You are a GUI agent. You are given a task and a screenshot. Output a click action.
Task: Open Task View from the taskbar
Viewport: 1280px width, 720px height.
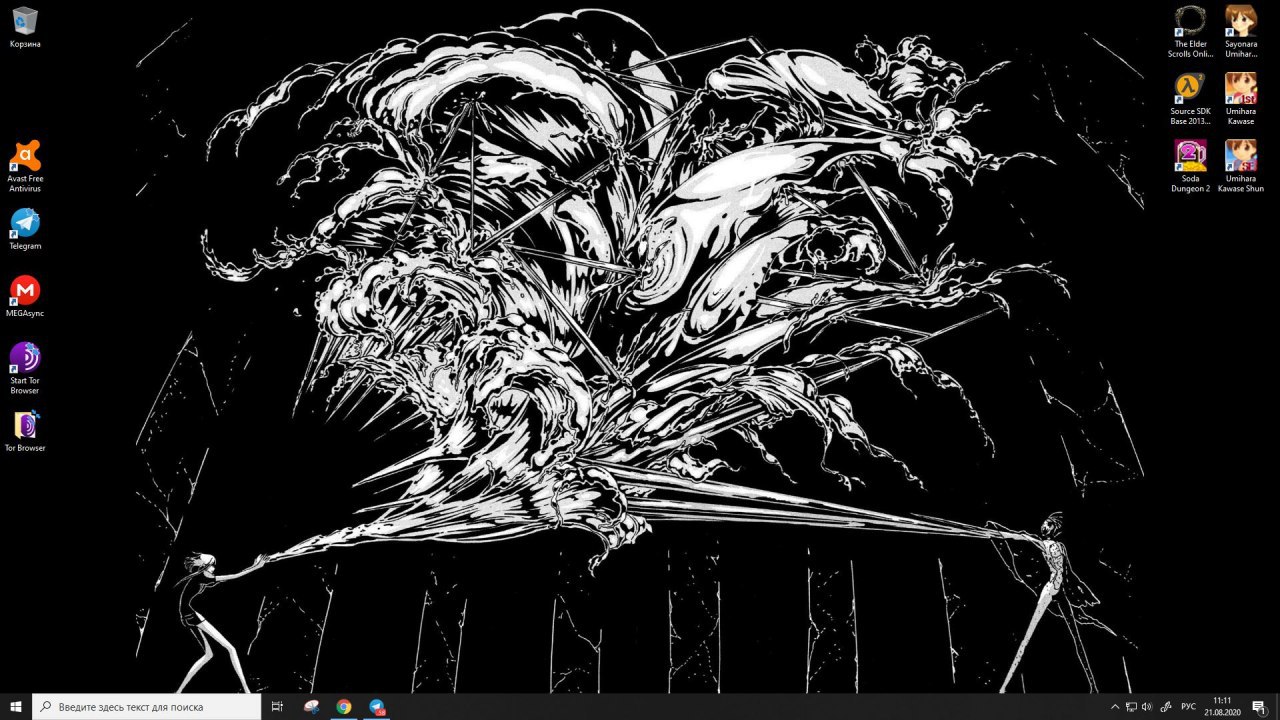[278, 706]
